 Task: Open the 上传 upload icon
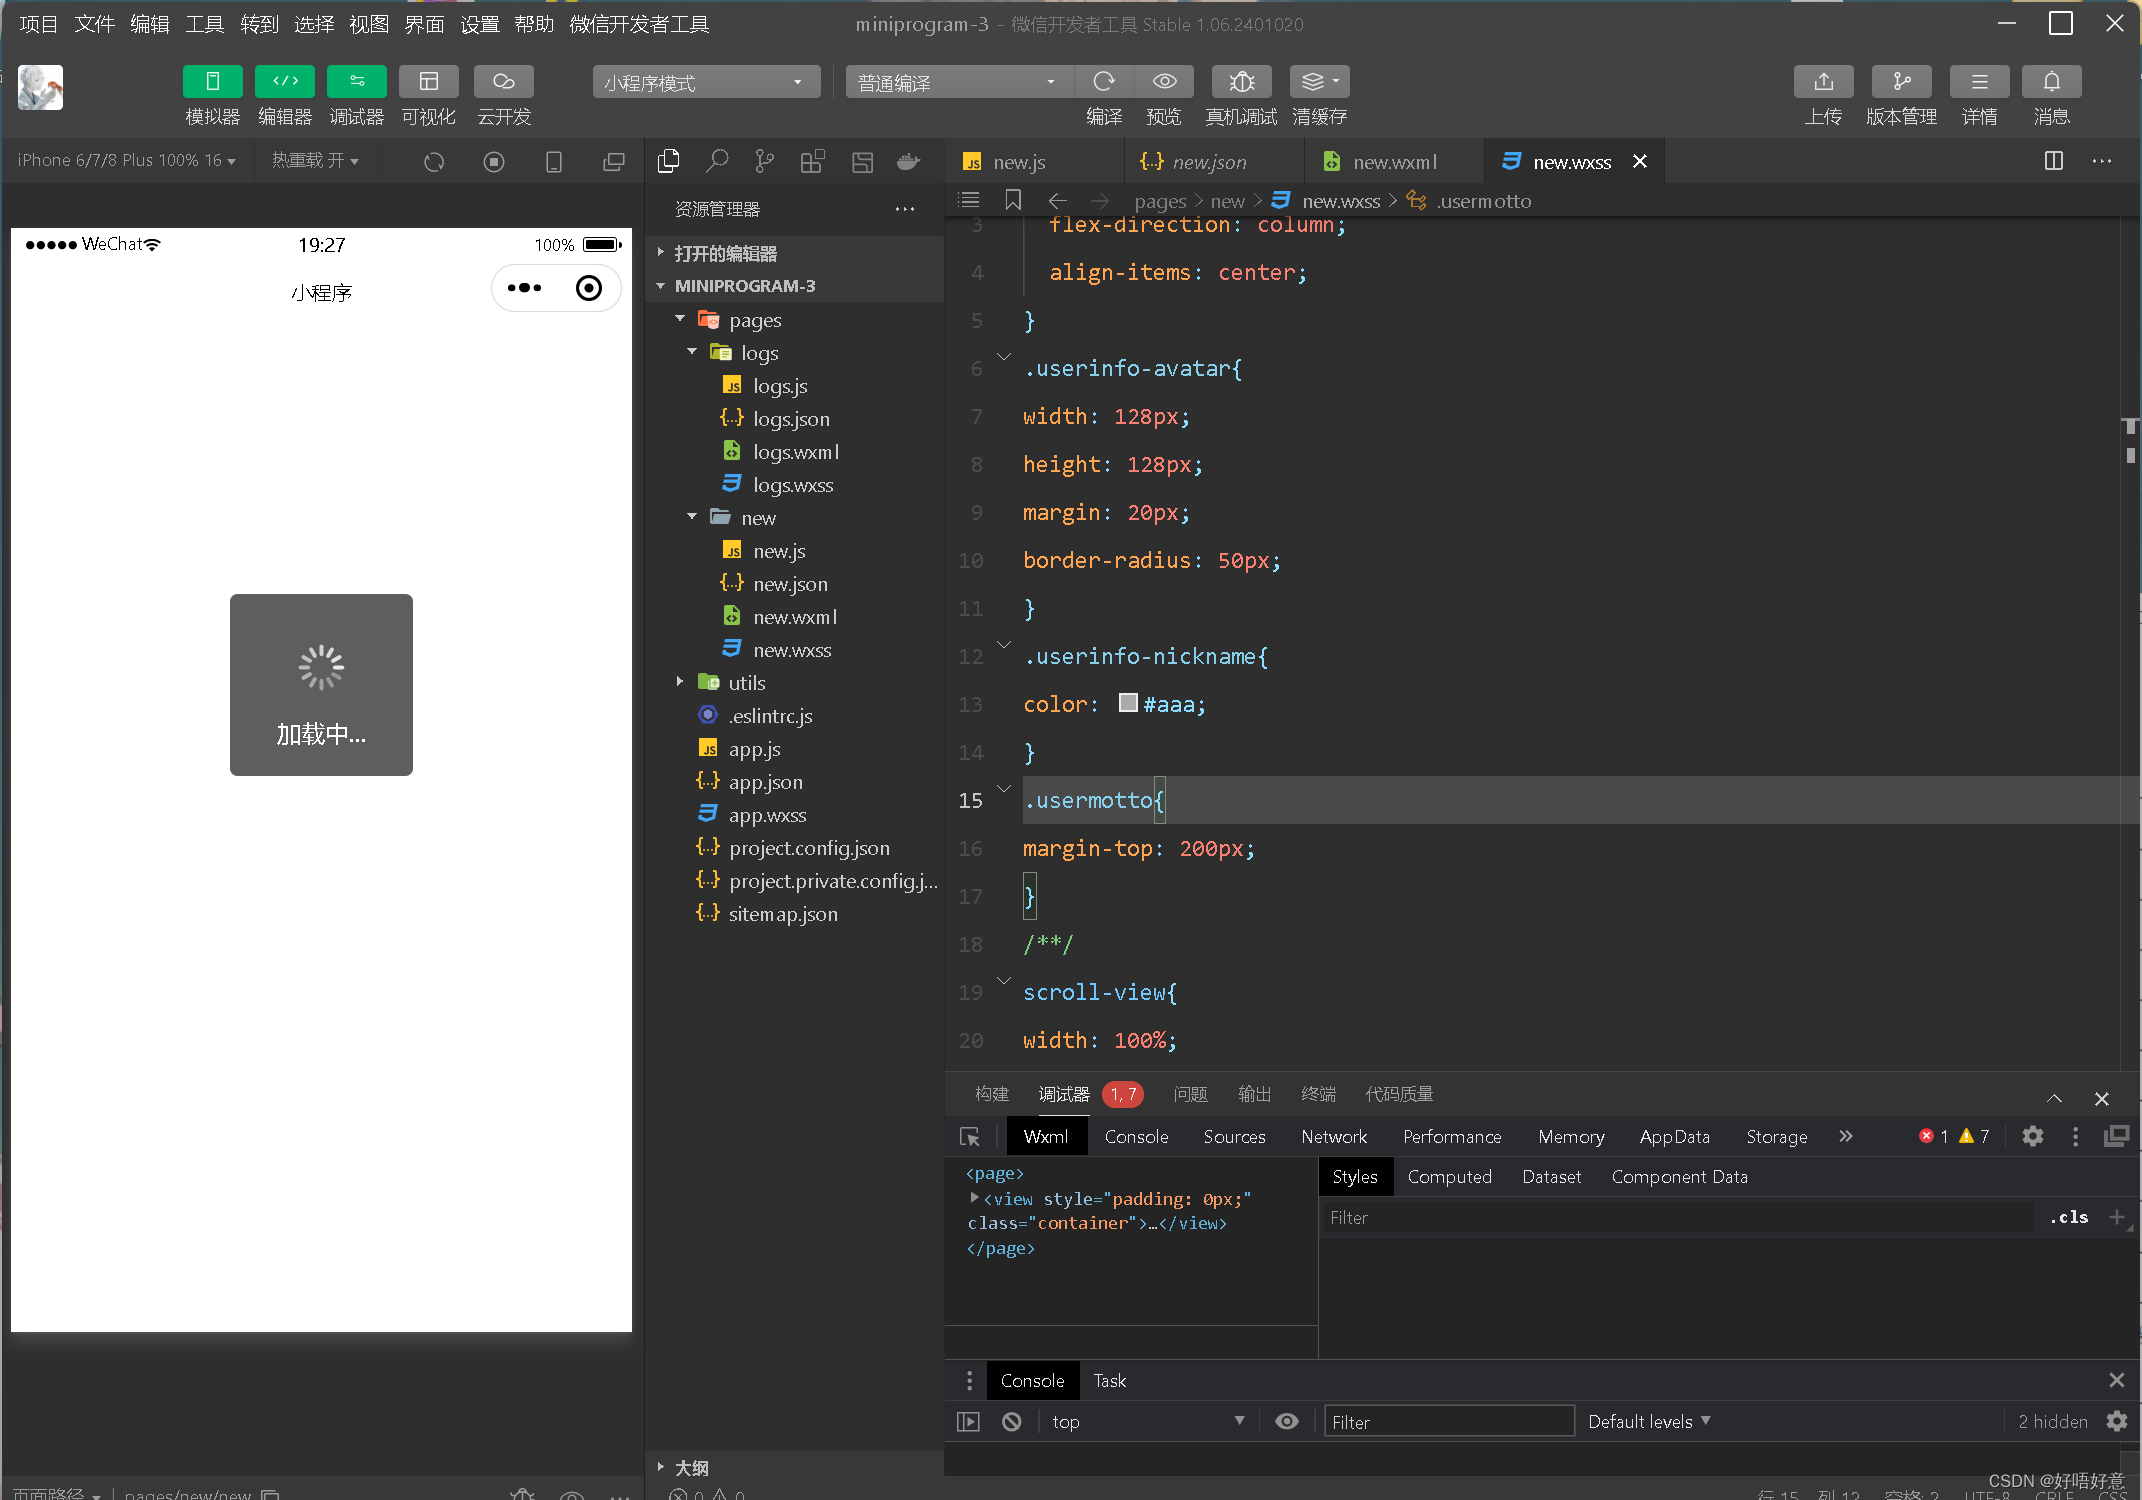[x=1823, y=82]
